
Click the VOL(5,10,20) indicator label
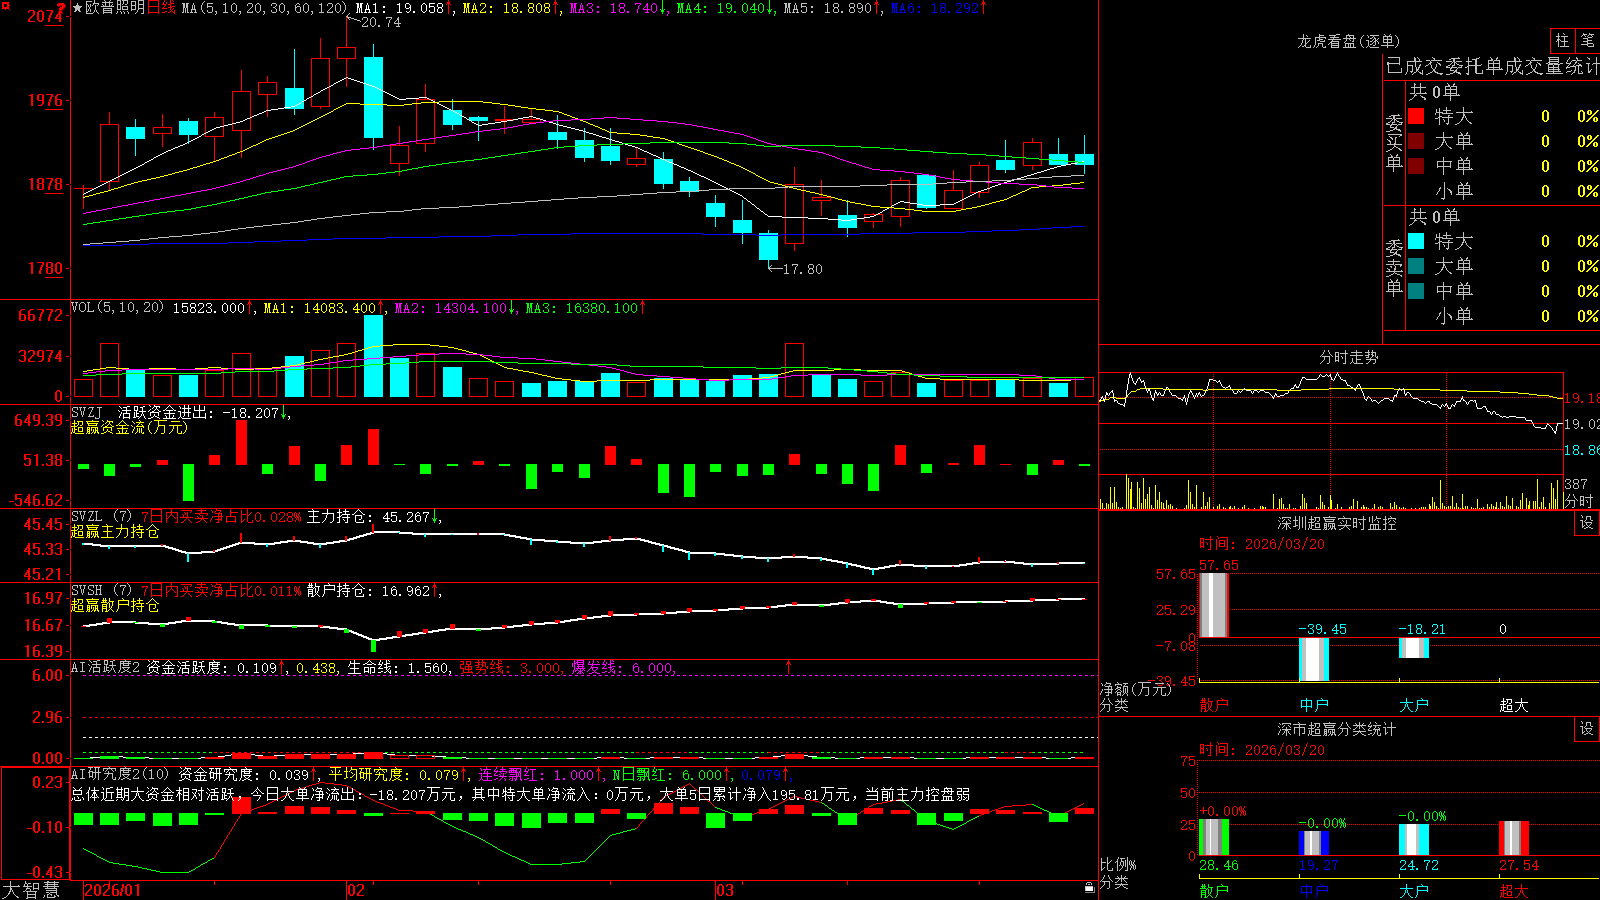coord(118,308)
